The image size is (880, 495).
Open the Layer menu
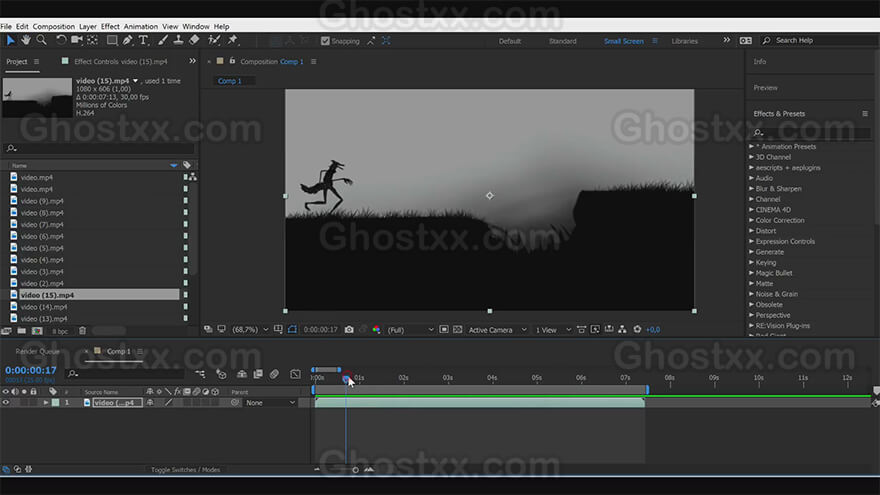click(x=88, y=26)
